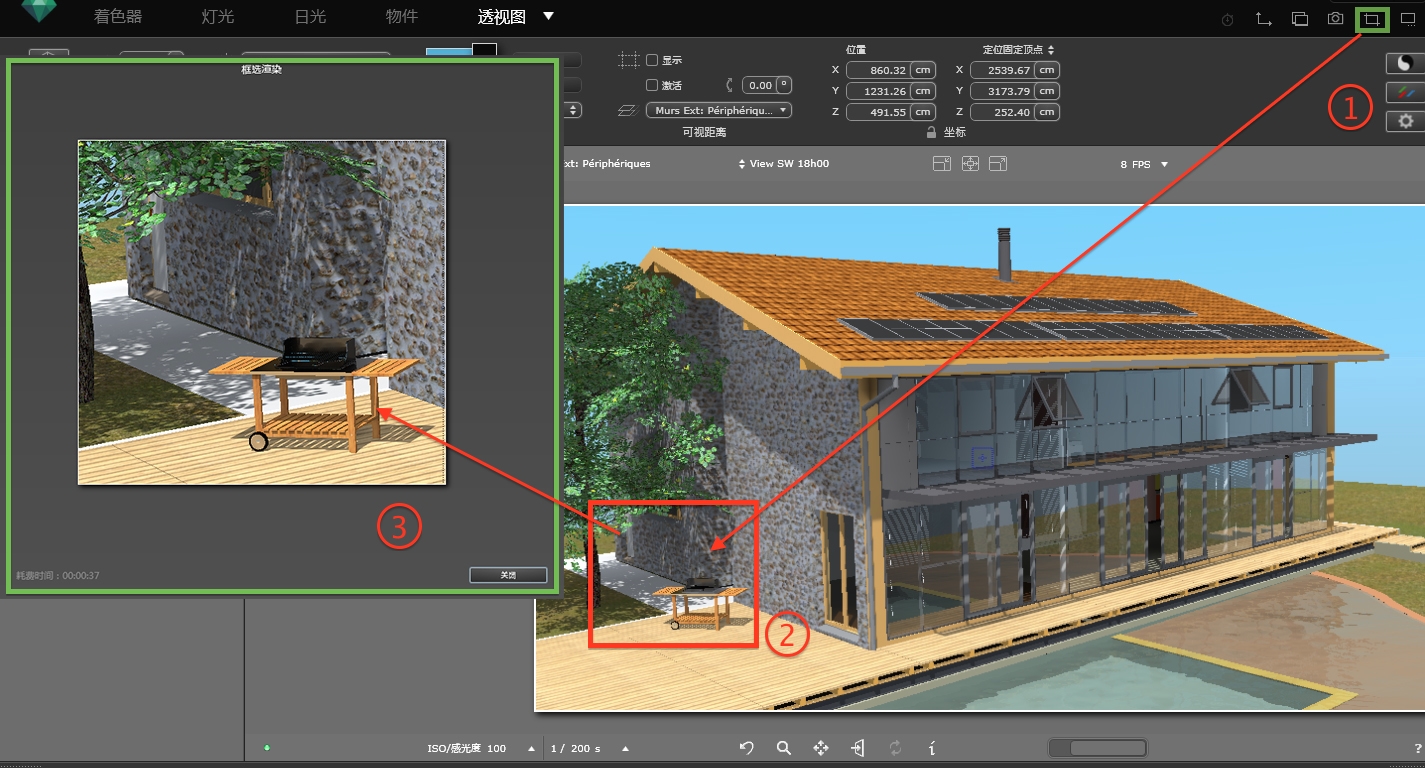Screen dimensions: 1425x768
Task: Click the camera render icon
Action: click(x=1335, y=18)
